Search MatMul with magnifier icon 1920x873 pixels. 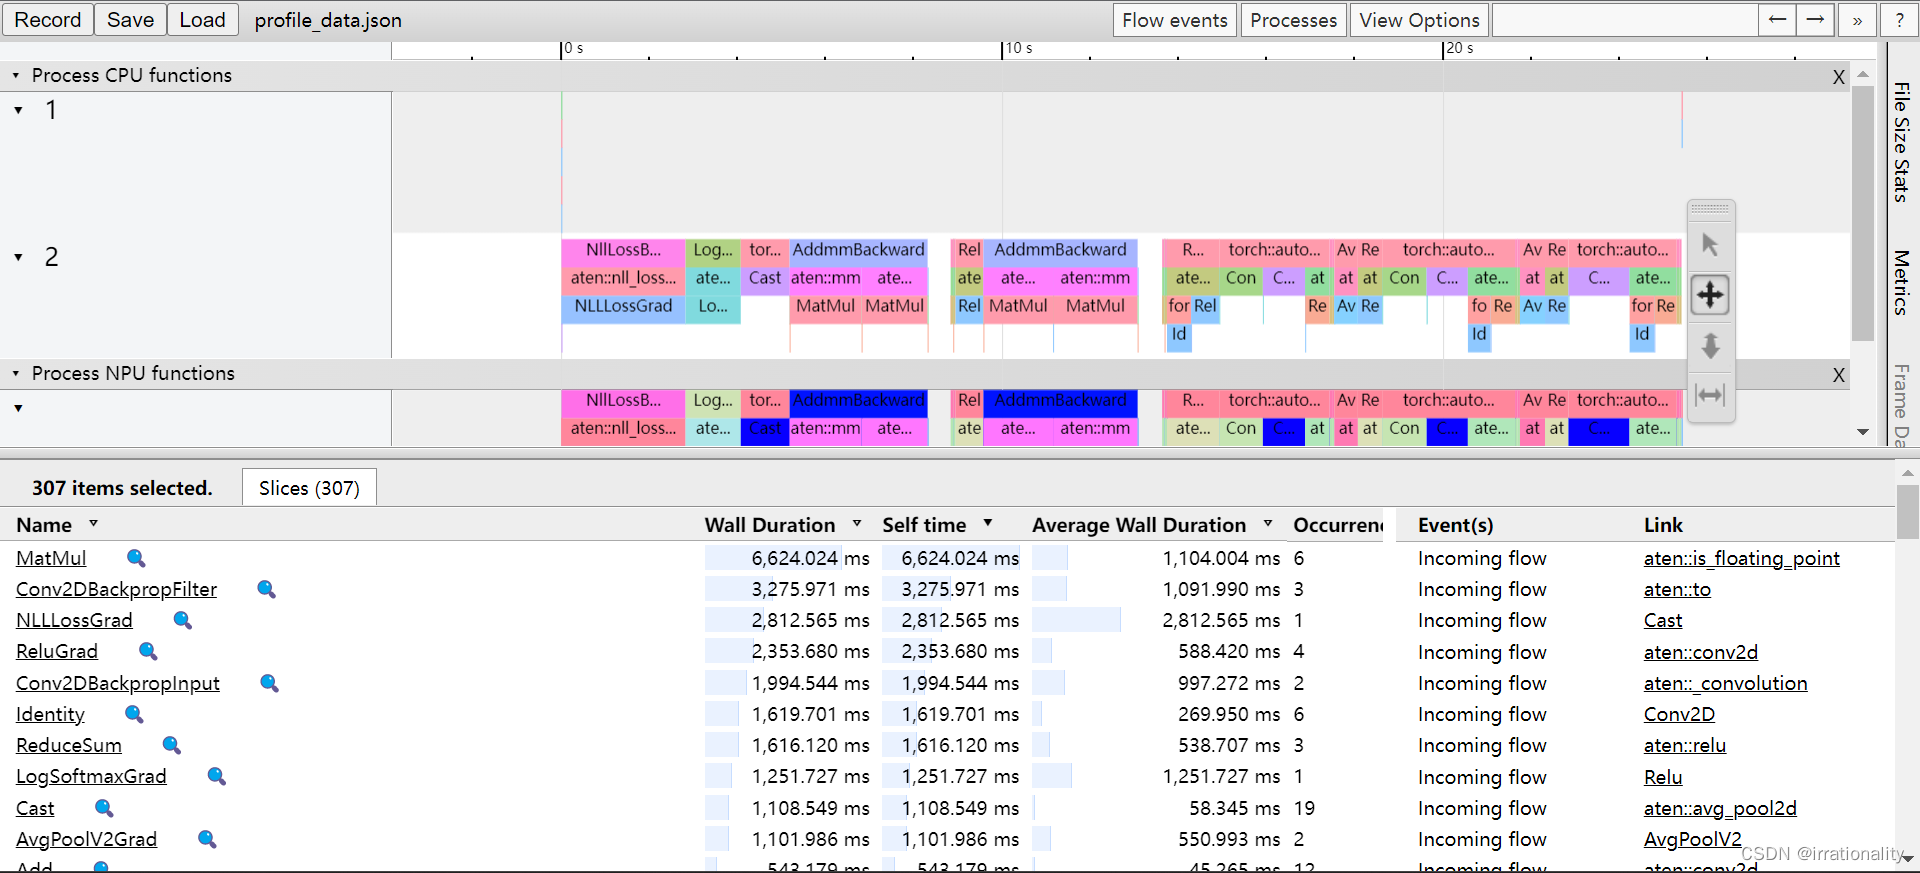coord(136,558)
